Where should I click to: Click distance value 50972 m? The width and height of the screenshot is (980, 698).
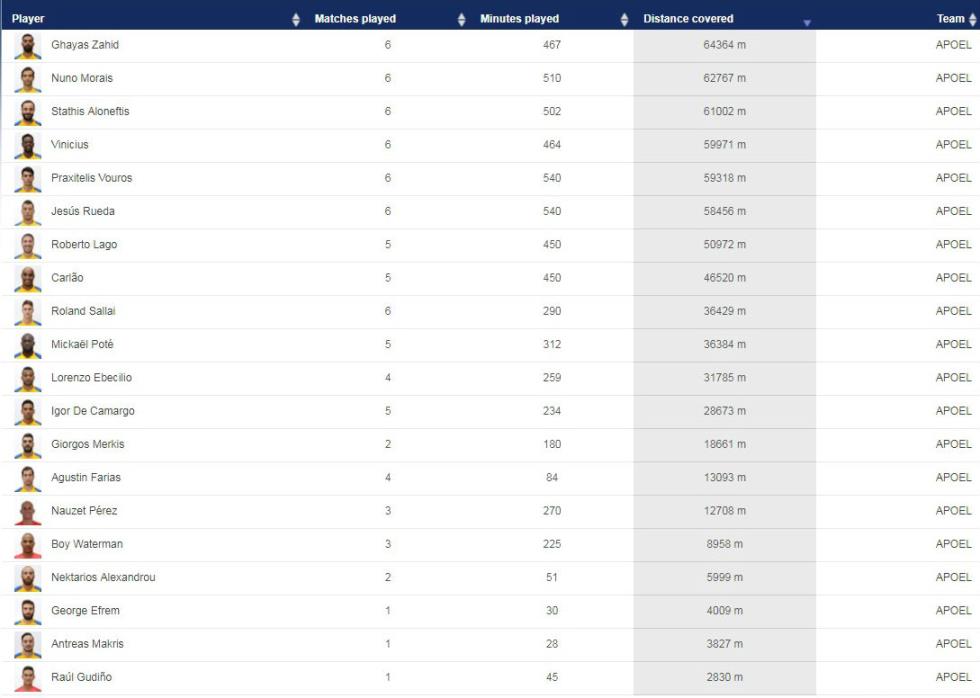coord(724,244)
